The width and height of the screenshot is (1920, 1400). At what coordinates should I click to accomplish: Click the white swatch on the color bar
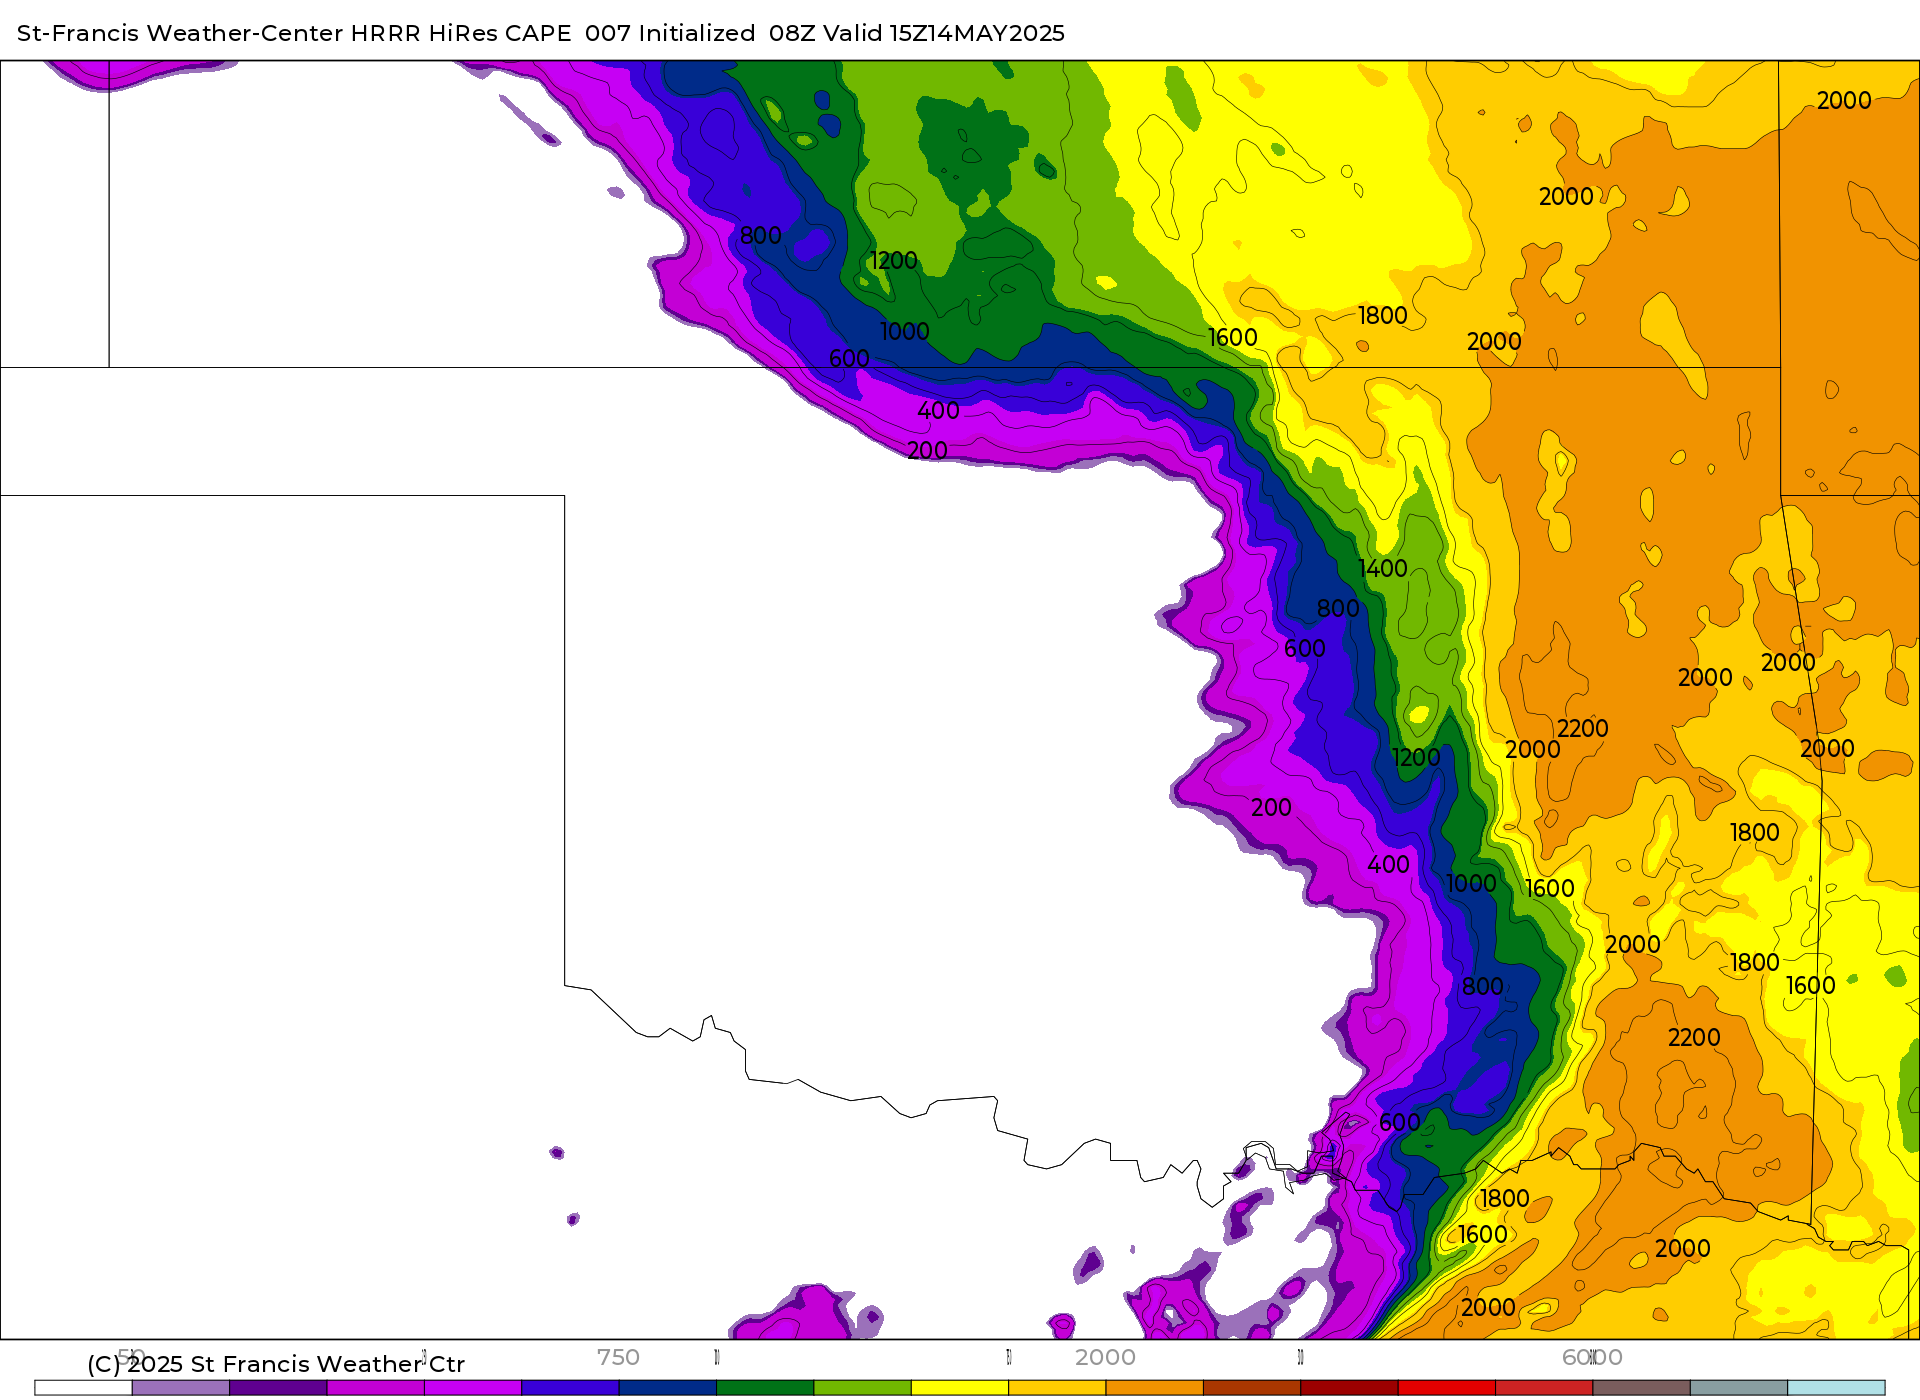click(83, 1388)
